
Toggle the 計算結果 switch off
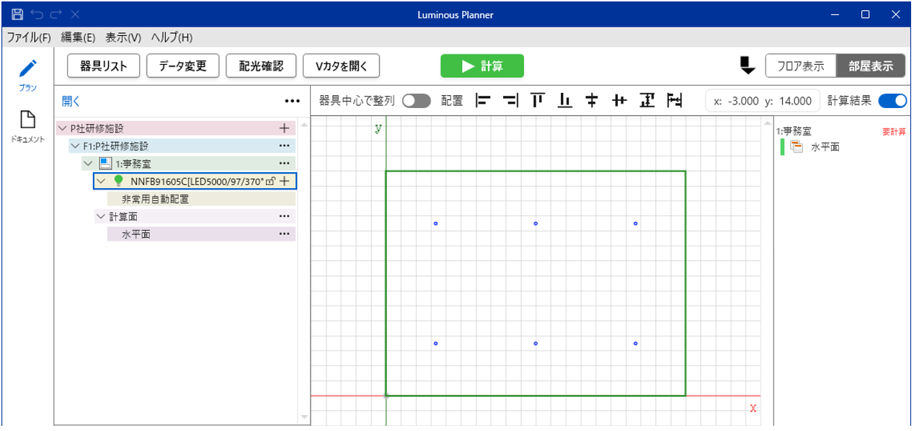point(892,101)
